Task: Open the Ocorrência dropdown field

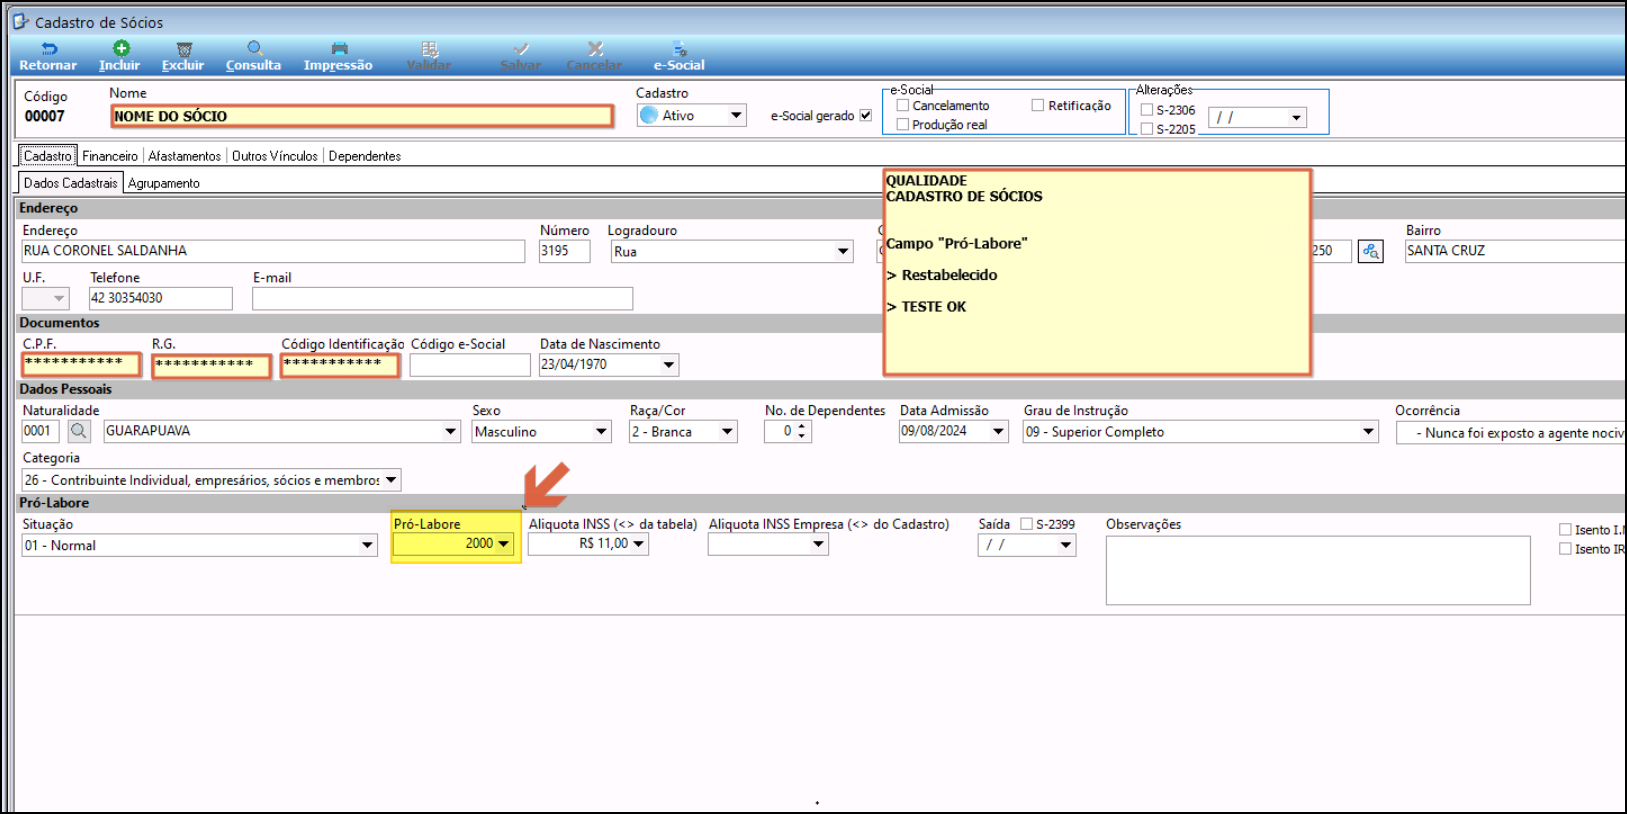Action: tap(1511, 433)
